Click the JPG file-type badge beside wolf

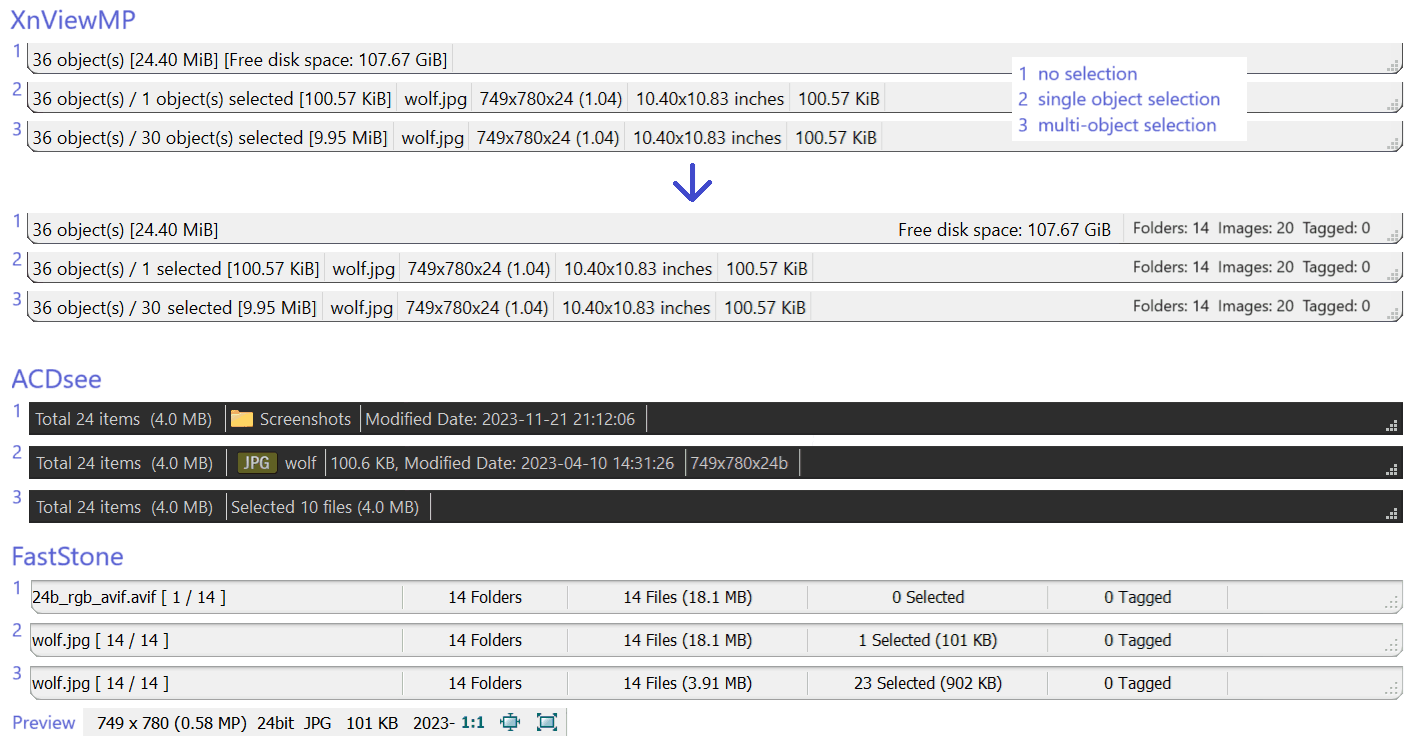[x=257, y=463]
